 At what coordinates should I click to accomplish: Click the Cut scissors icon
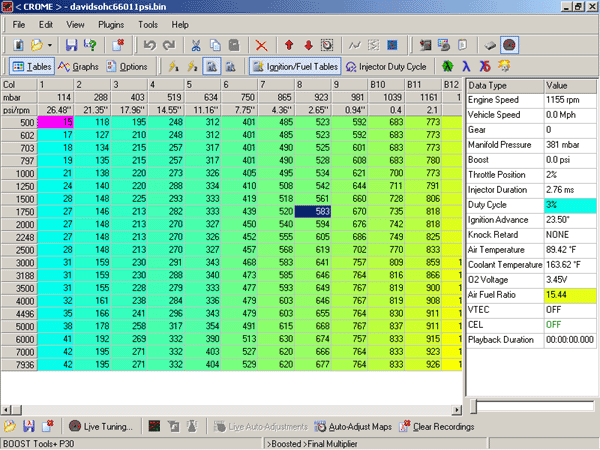[x=195, y=45]
